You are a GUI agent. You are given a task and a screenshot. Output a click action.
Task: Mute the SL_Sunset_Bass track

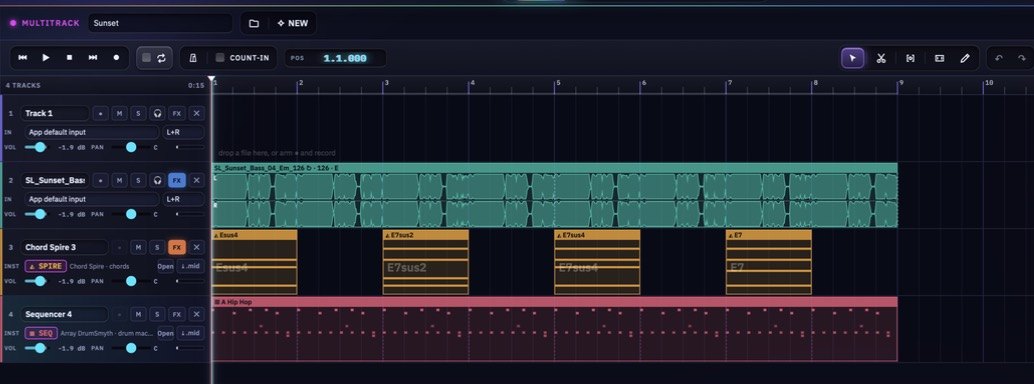[119, 180]
